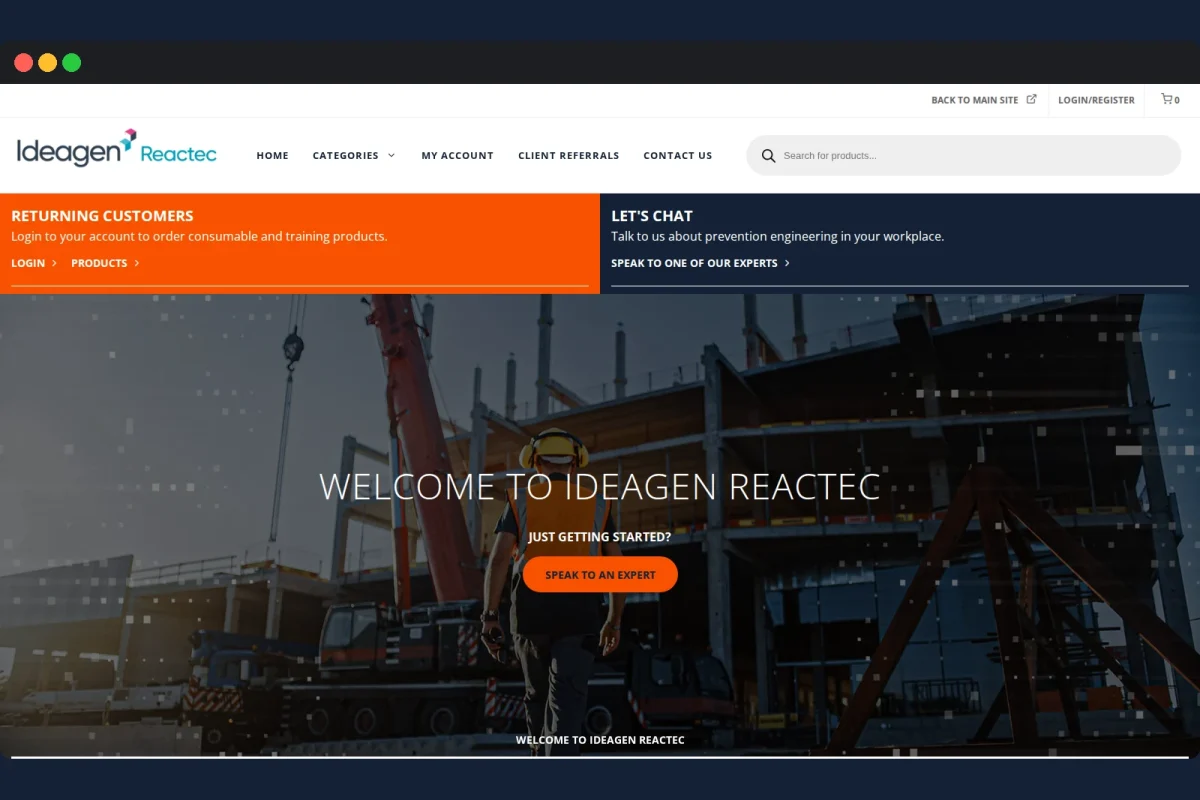Click the Let's Chat heading
1200x800 pixels.
(652, 215)
